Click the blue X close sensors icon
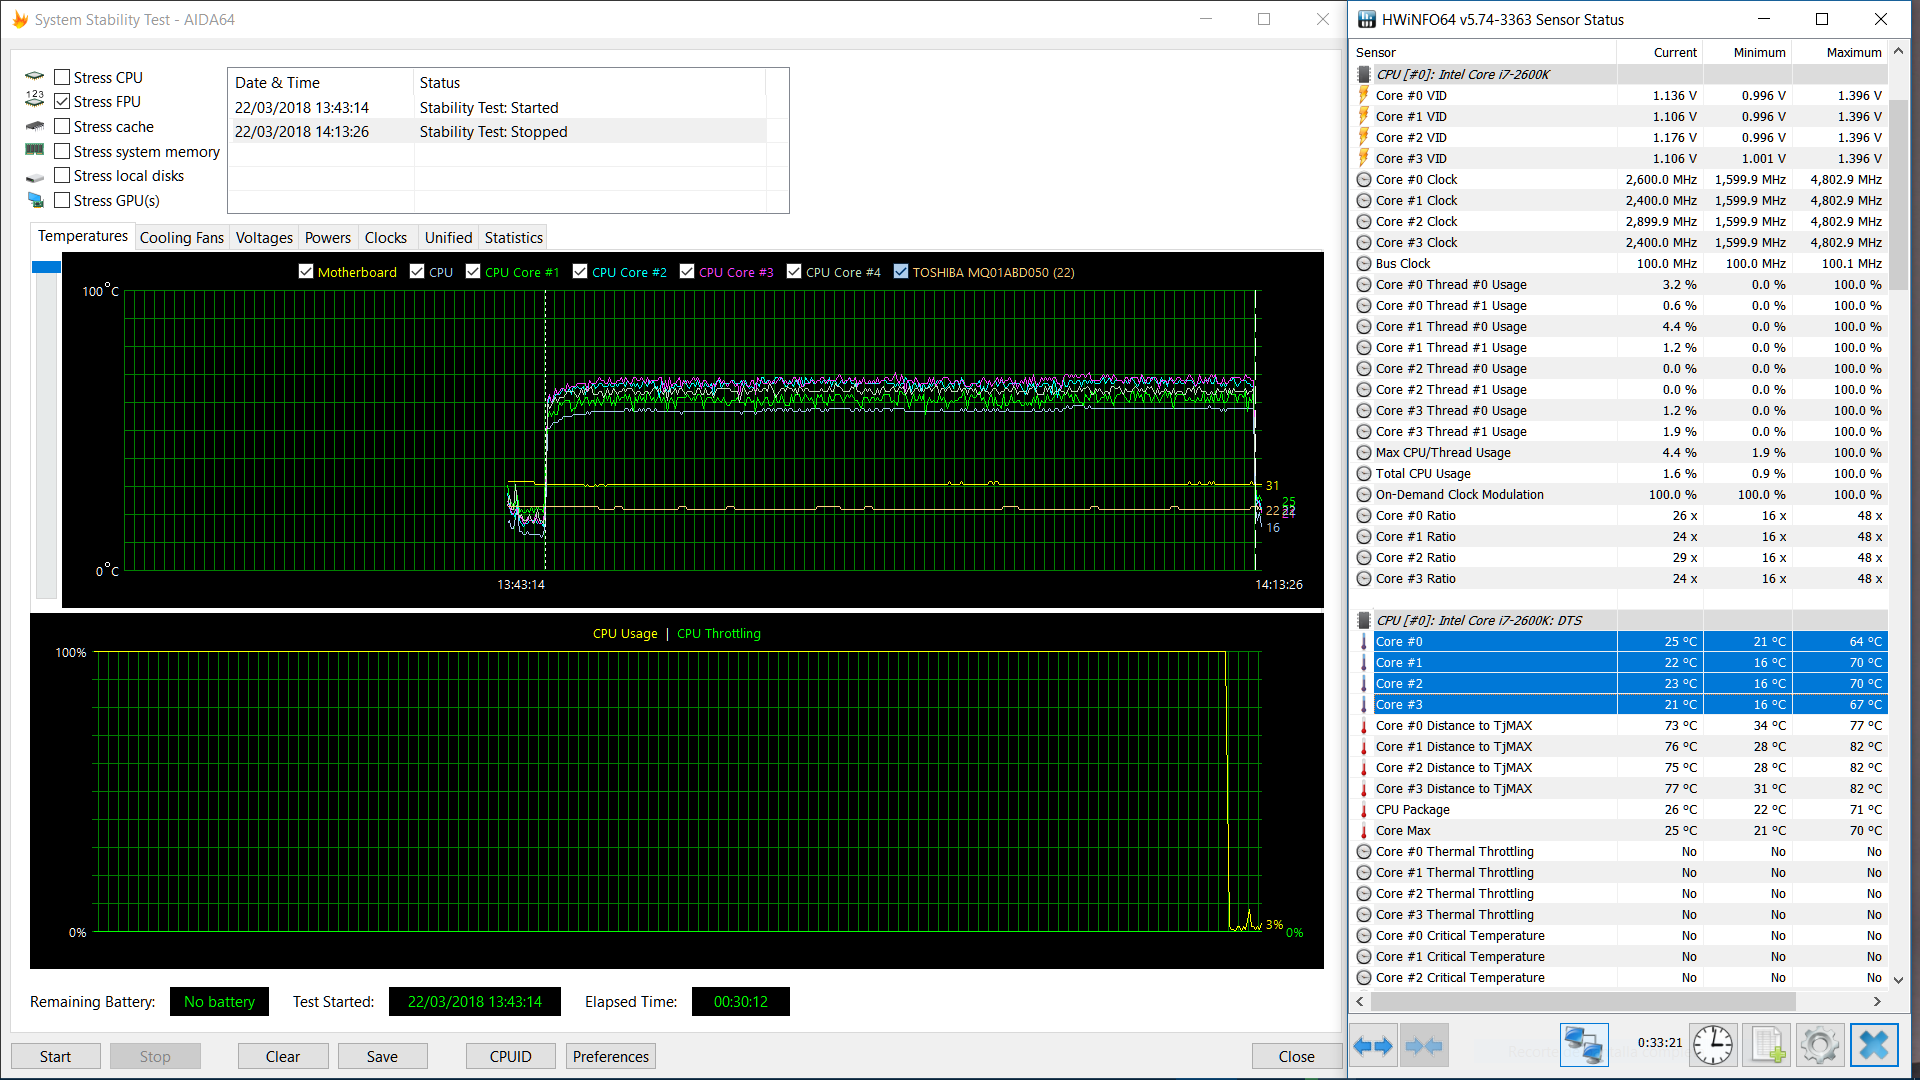Viewport: 1920px width, 1080px height. 1873,1045
